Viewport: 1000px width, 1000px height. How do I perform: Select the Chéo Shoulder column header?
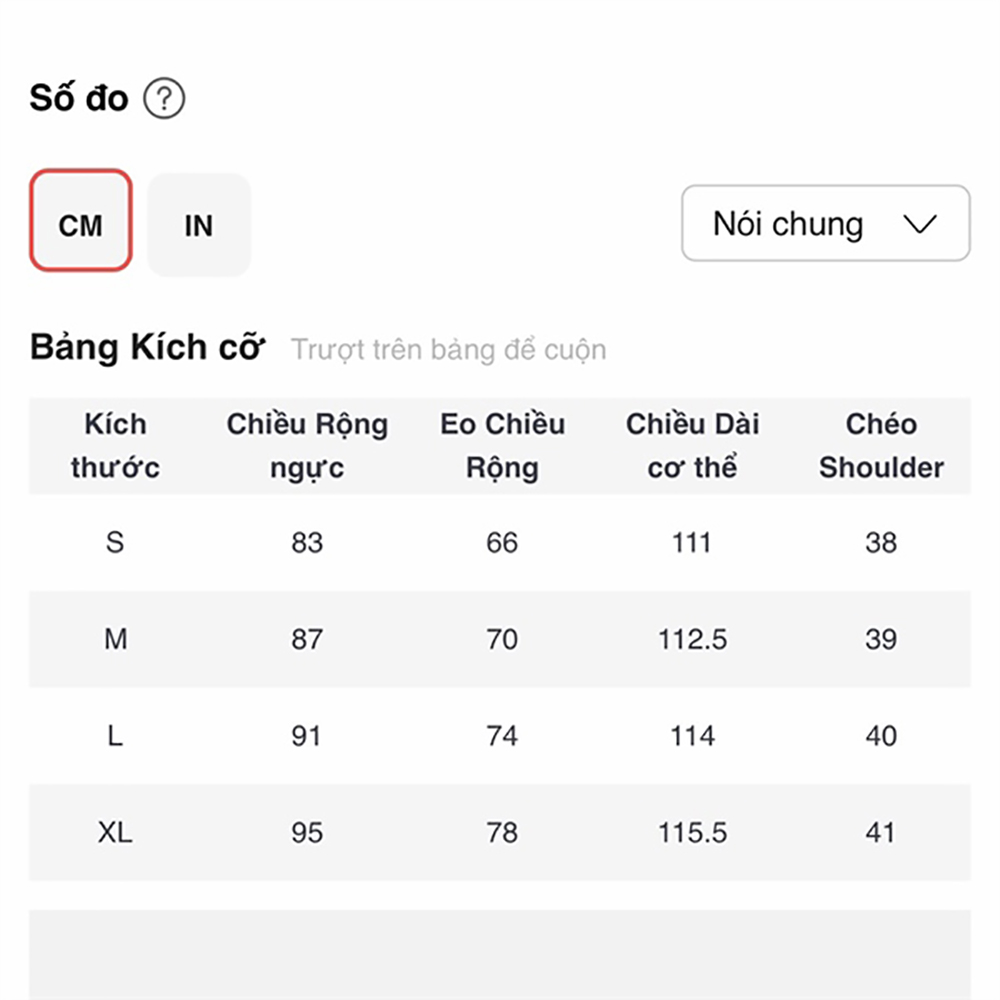(881, 446)
